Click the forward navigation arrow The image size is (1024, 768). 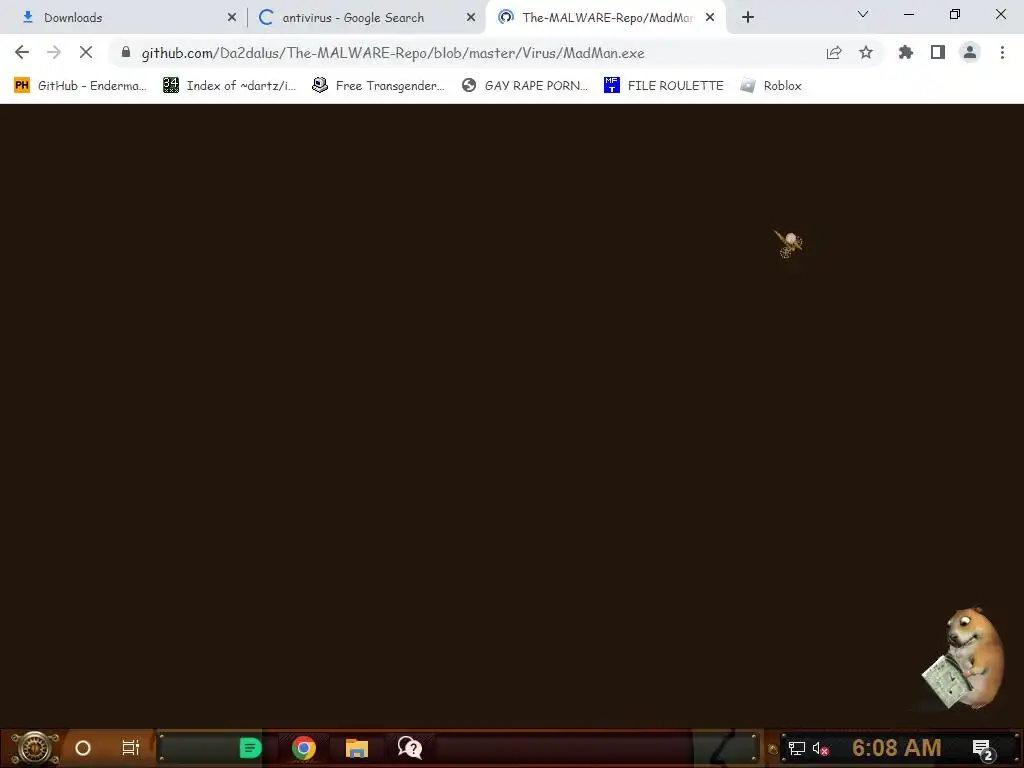54,52
